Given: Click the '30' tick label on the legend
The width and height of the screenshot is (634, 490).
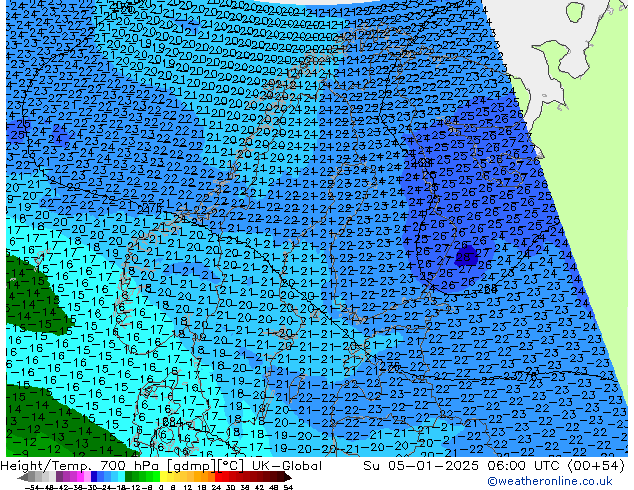Looking at the screenshot, I should tap(230, 487).
